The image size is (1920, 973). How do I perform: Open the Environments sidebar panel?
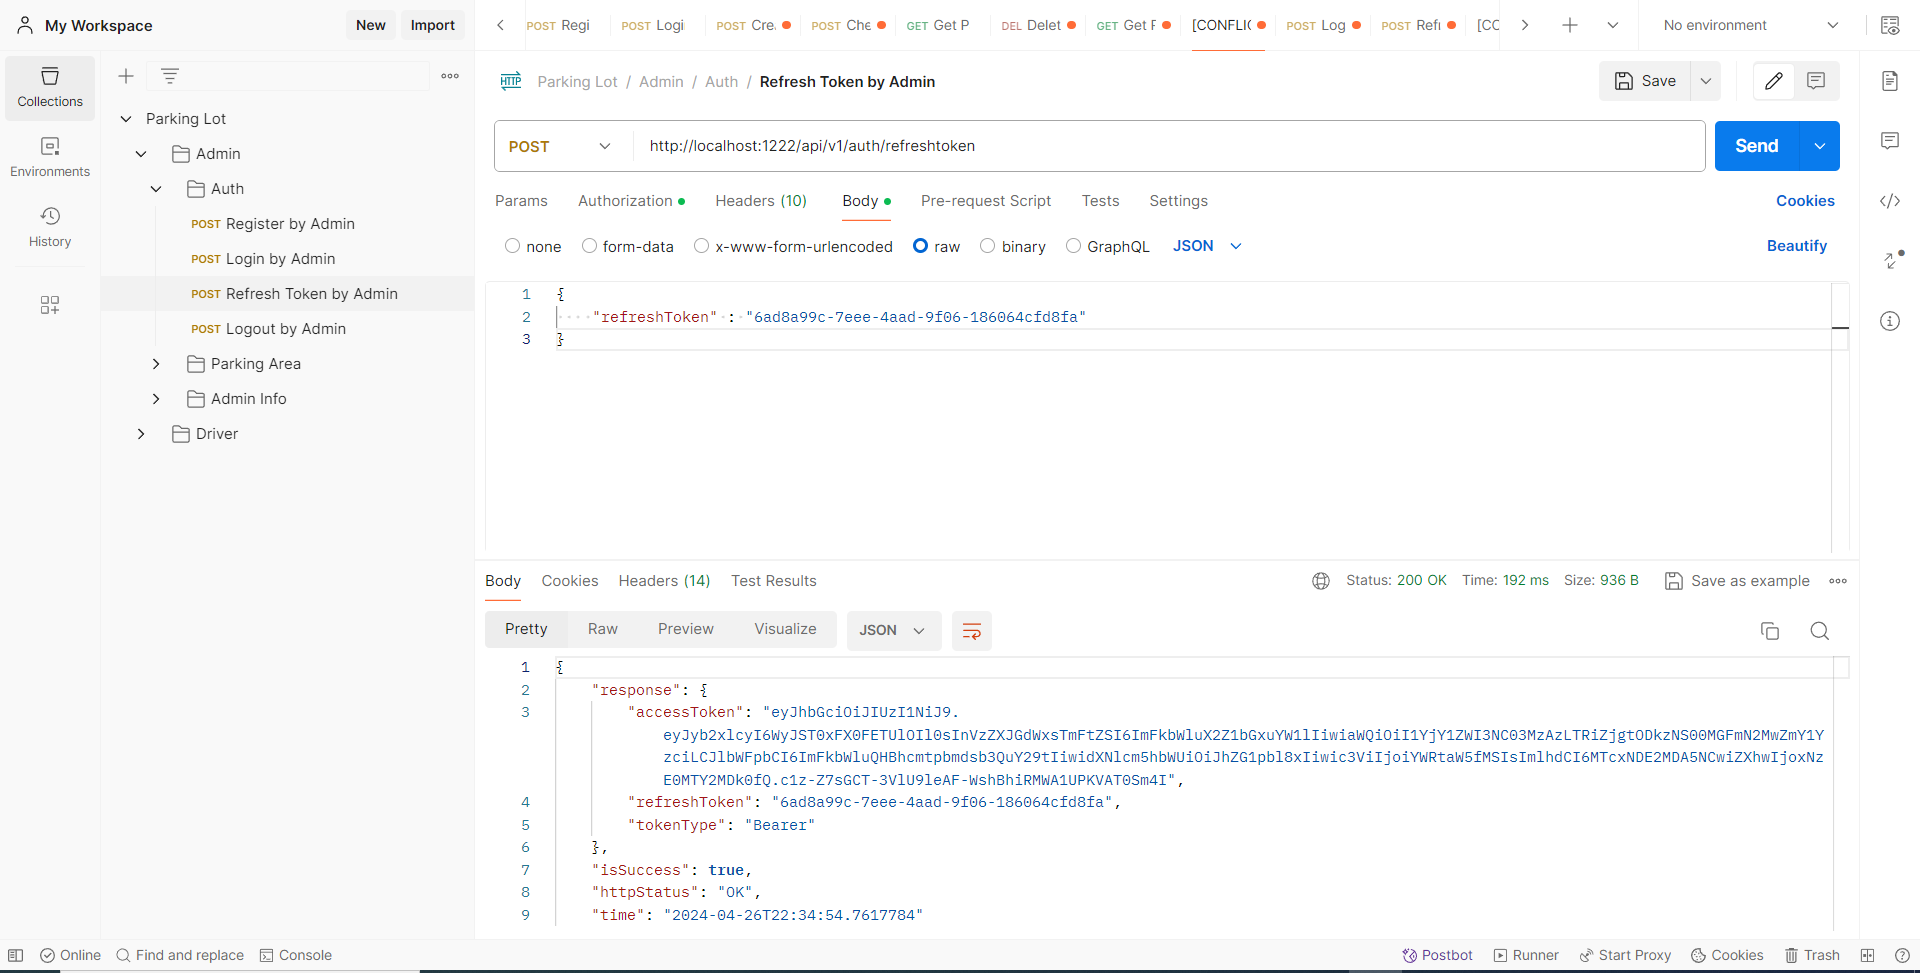(50, 158)
